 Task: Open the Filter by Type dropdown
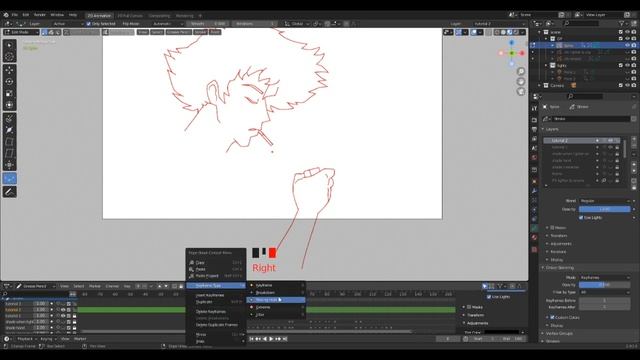[x=605, y=292]
